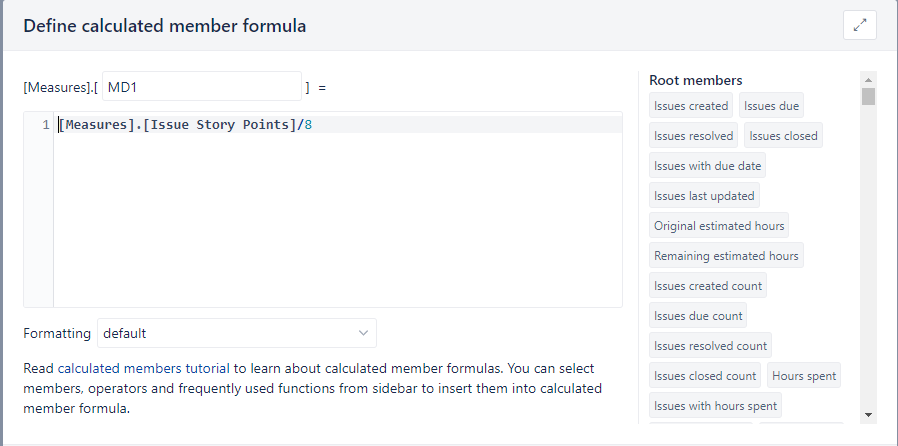Click the scrollbar down arrow in sidebar
Screen dimensions: 898x446
(x=868, y=415)
